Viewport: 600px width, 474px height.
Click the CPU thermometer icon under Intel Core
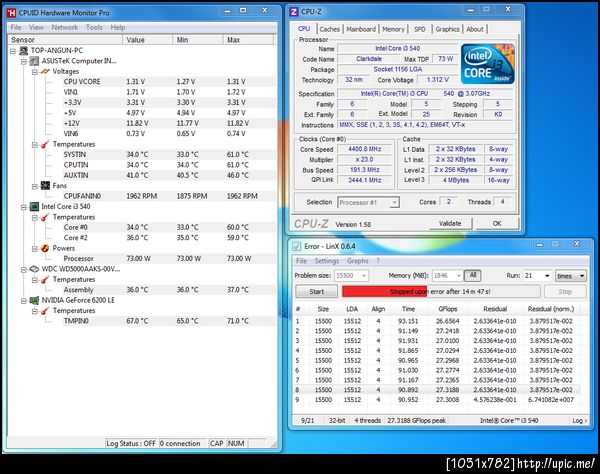tap(45, 217)
